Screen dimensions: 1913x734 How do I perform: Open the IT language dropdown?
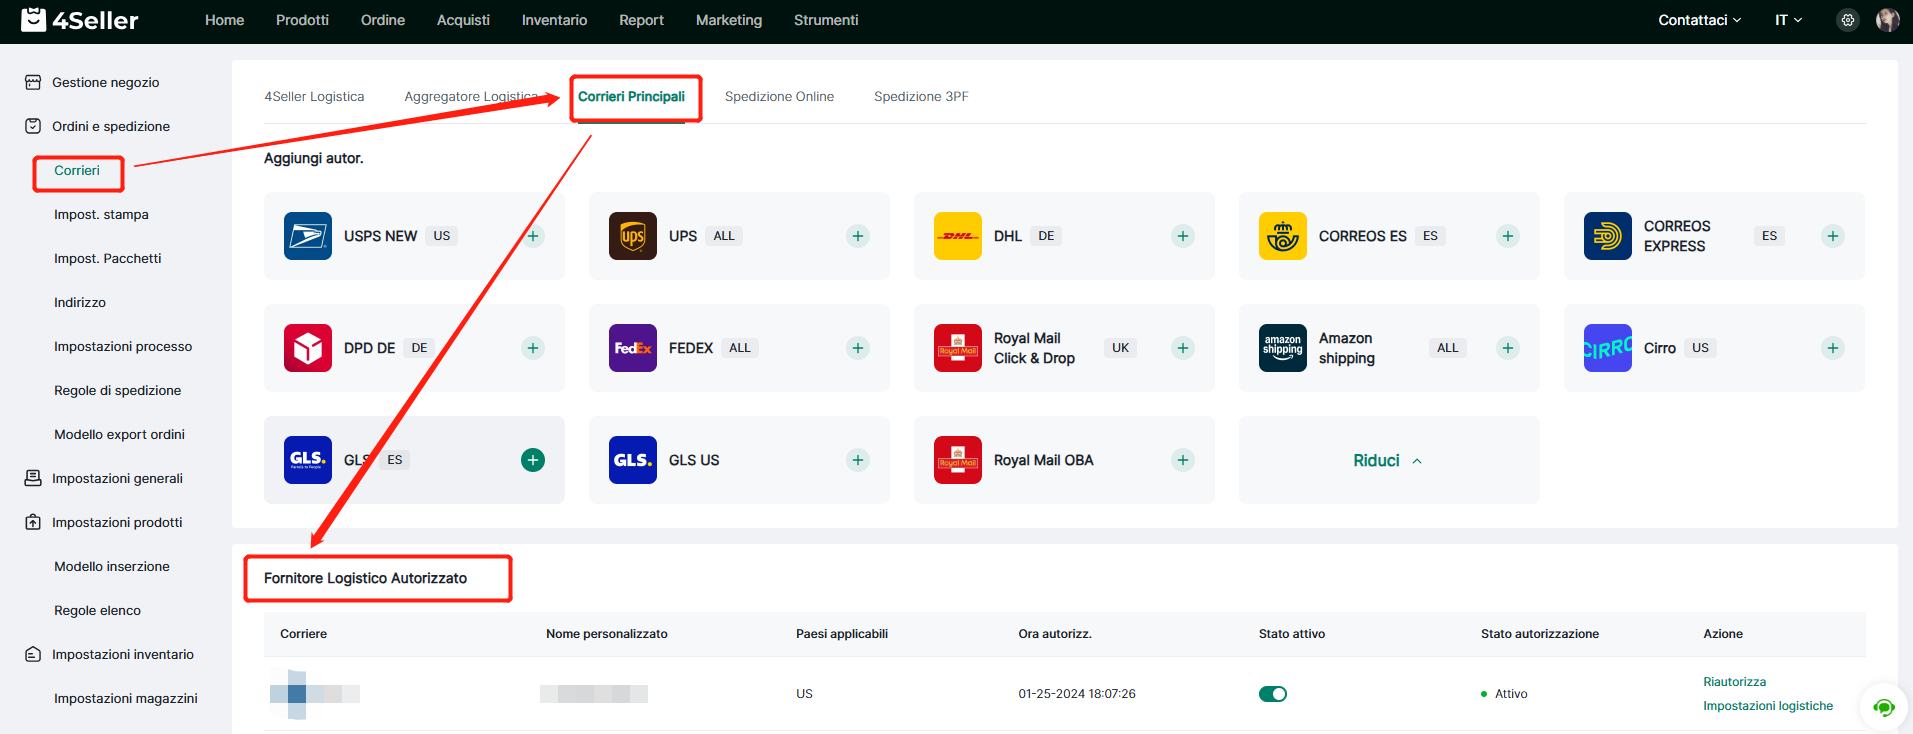point(1788,20)
